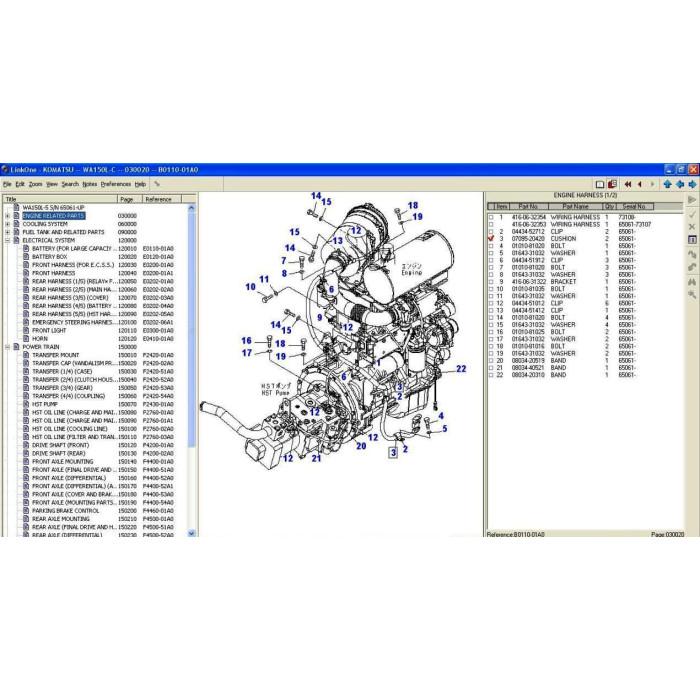700x700 pixels.
Task: Collapse the ELECTRICAL SYSTEM node
Action: tap(7, 240)
